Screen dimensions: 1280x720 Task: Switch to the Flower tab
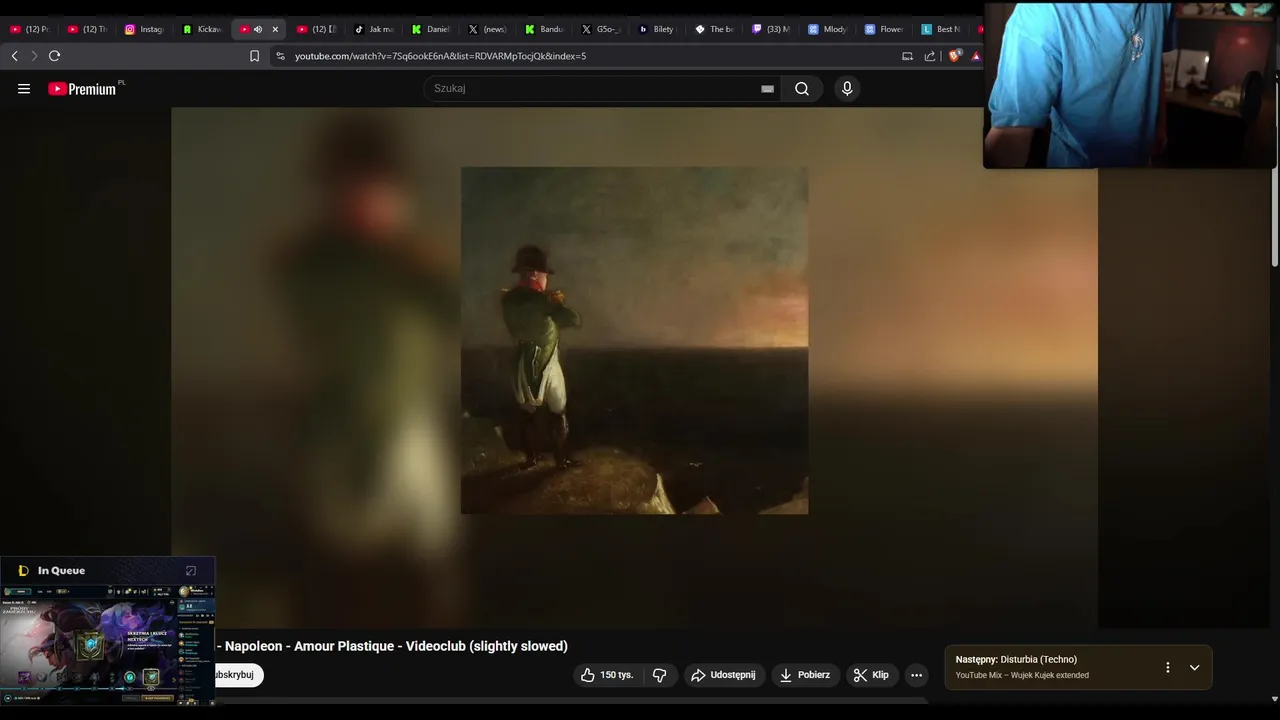(885, 29)
